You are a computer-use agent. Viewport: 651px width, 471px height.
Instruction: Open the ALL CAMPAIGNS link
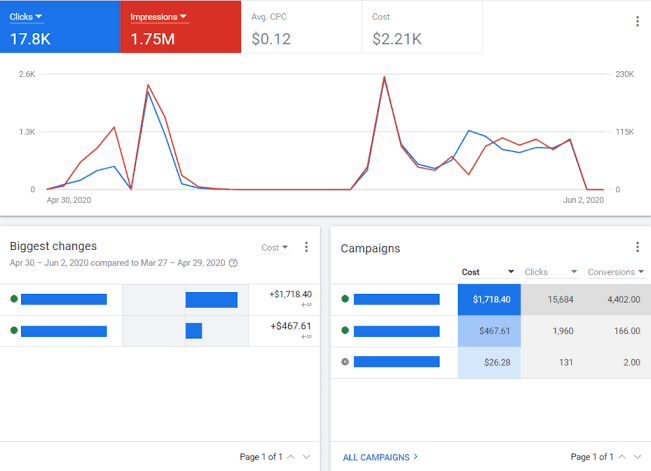[x=380, y=457]
